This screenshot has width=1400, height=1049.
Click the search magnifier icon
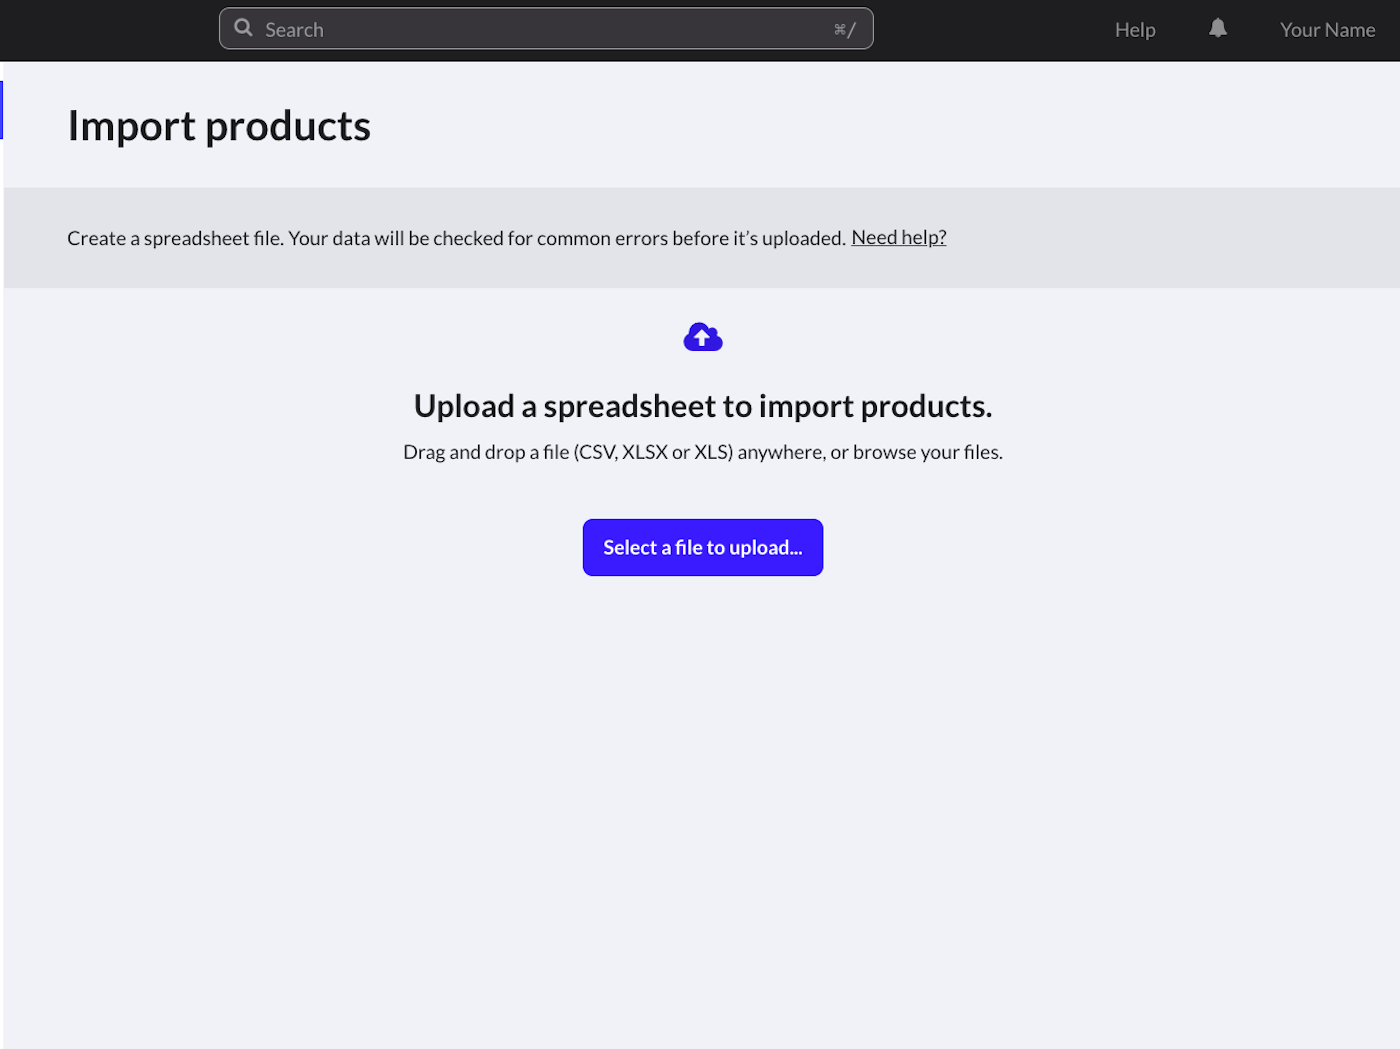[243, 28]
